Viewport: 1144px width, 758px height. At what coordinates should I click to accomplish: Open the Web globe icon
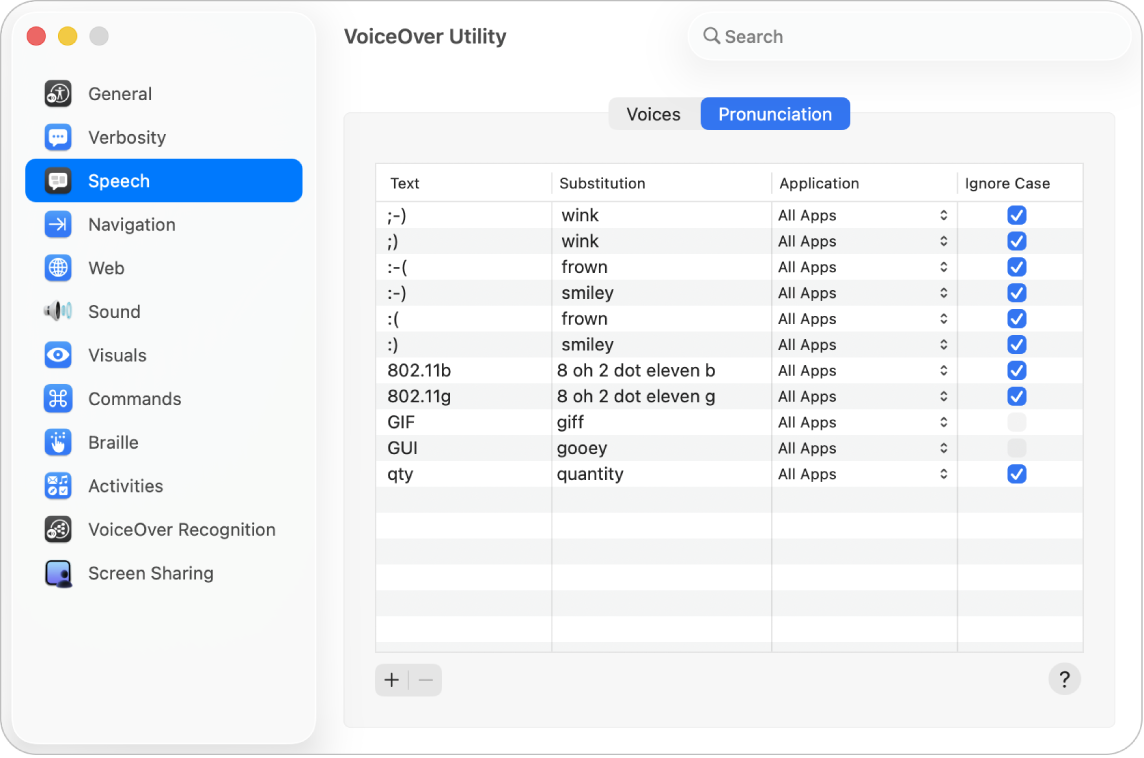[x=57, y=268]
